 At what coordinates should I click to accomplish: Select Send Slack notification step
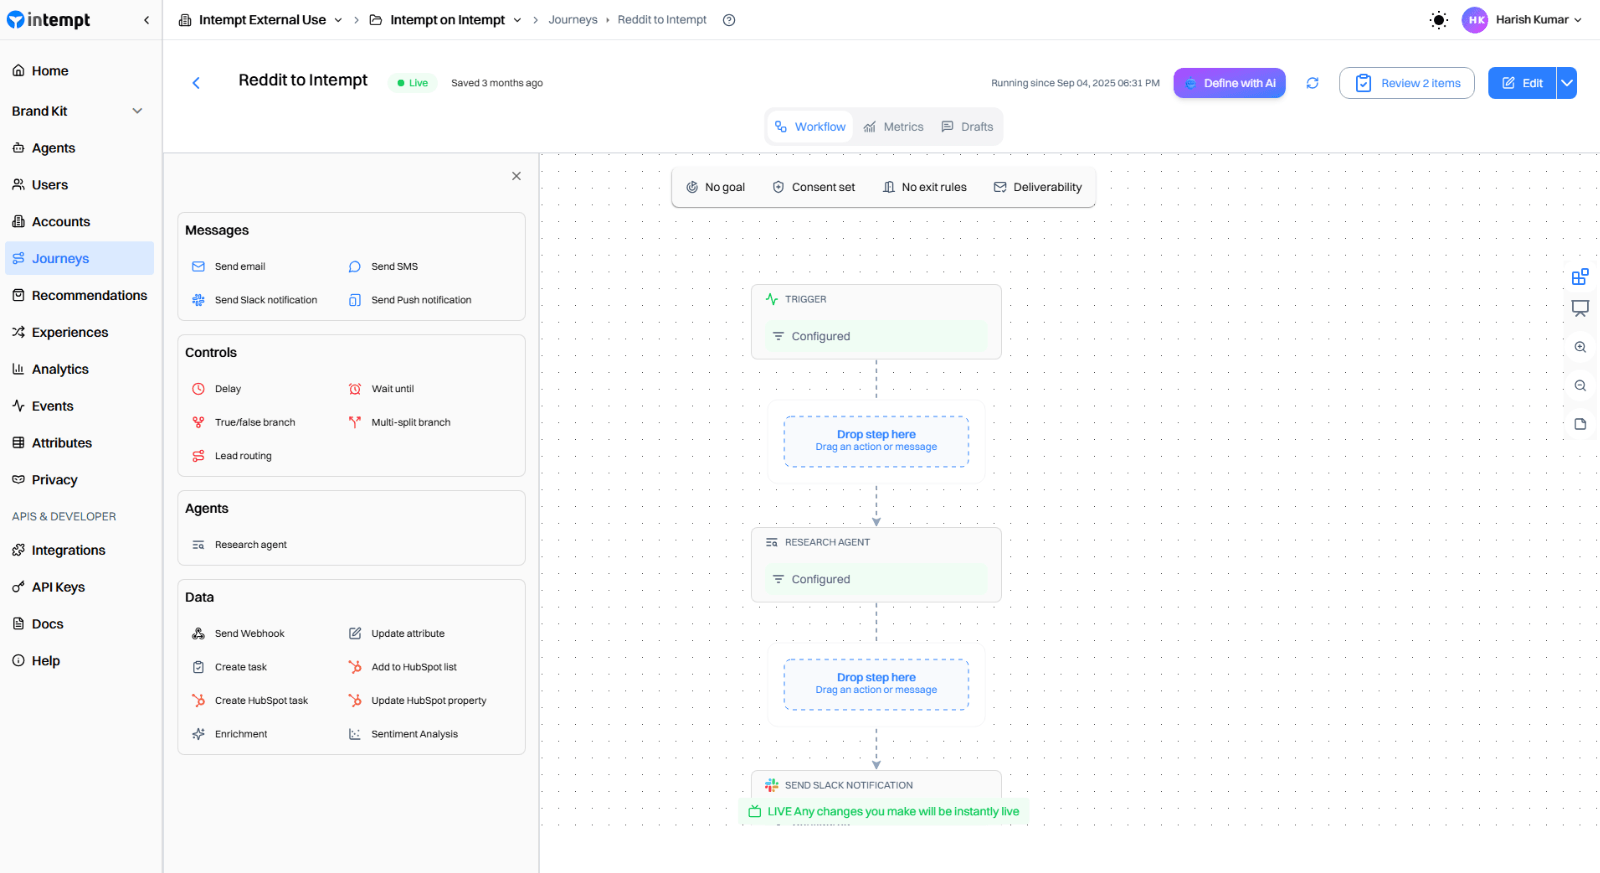(254, 300)
